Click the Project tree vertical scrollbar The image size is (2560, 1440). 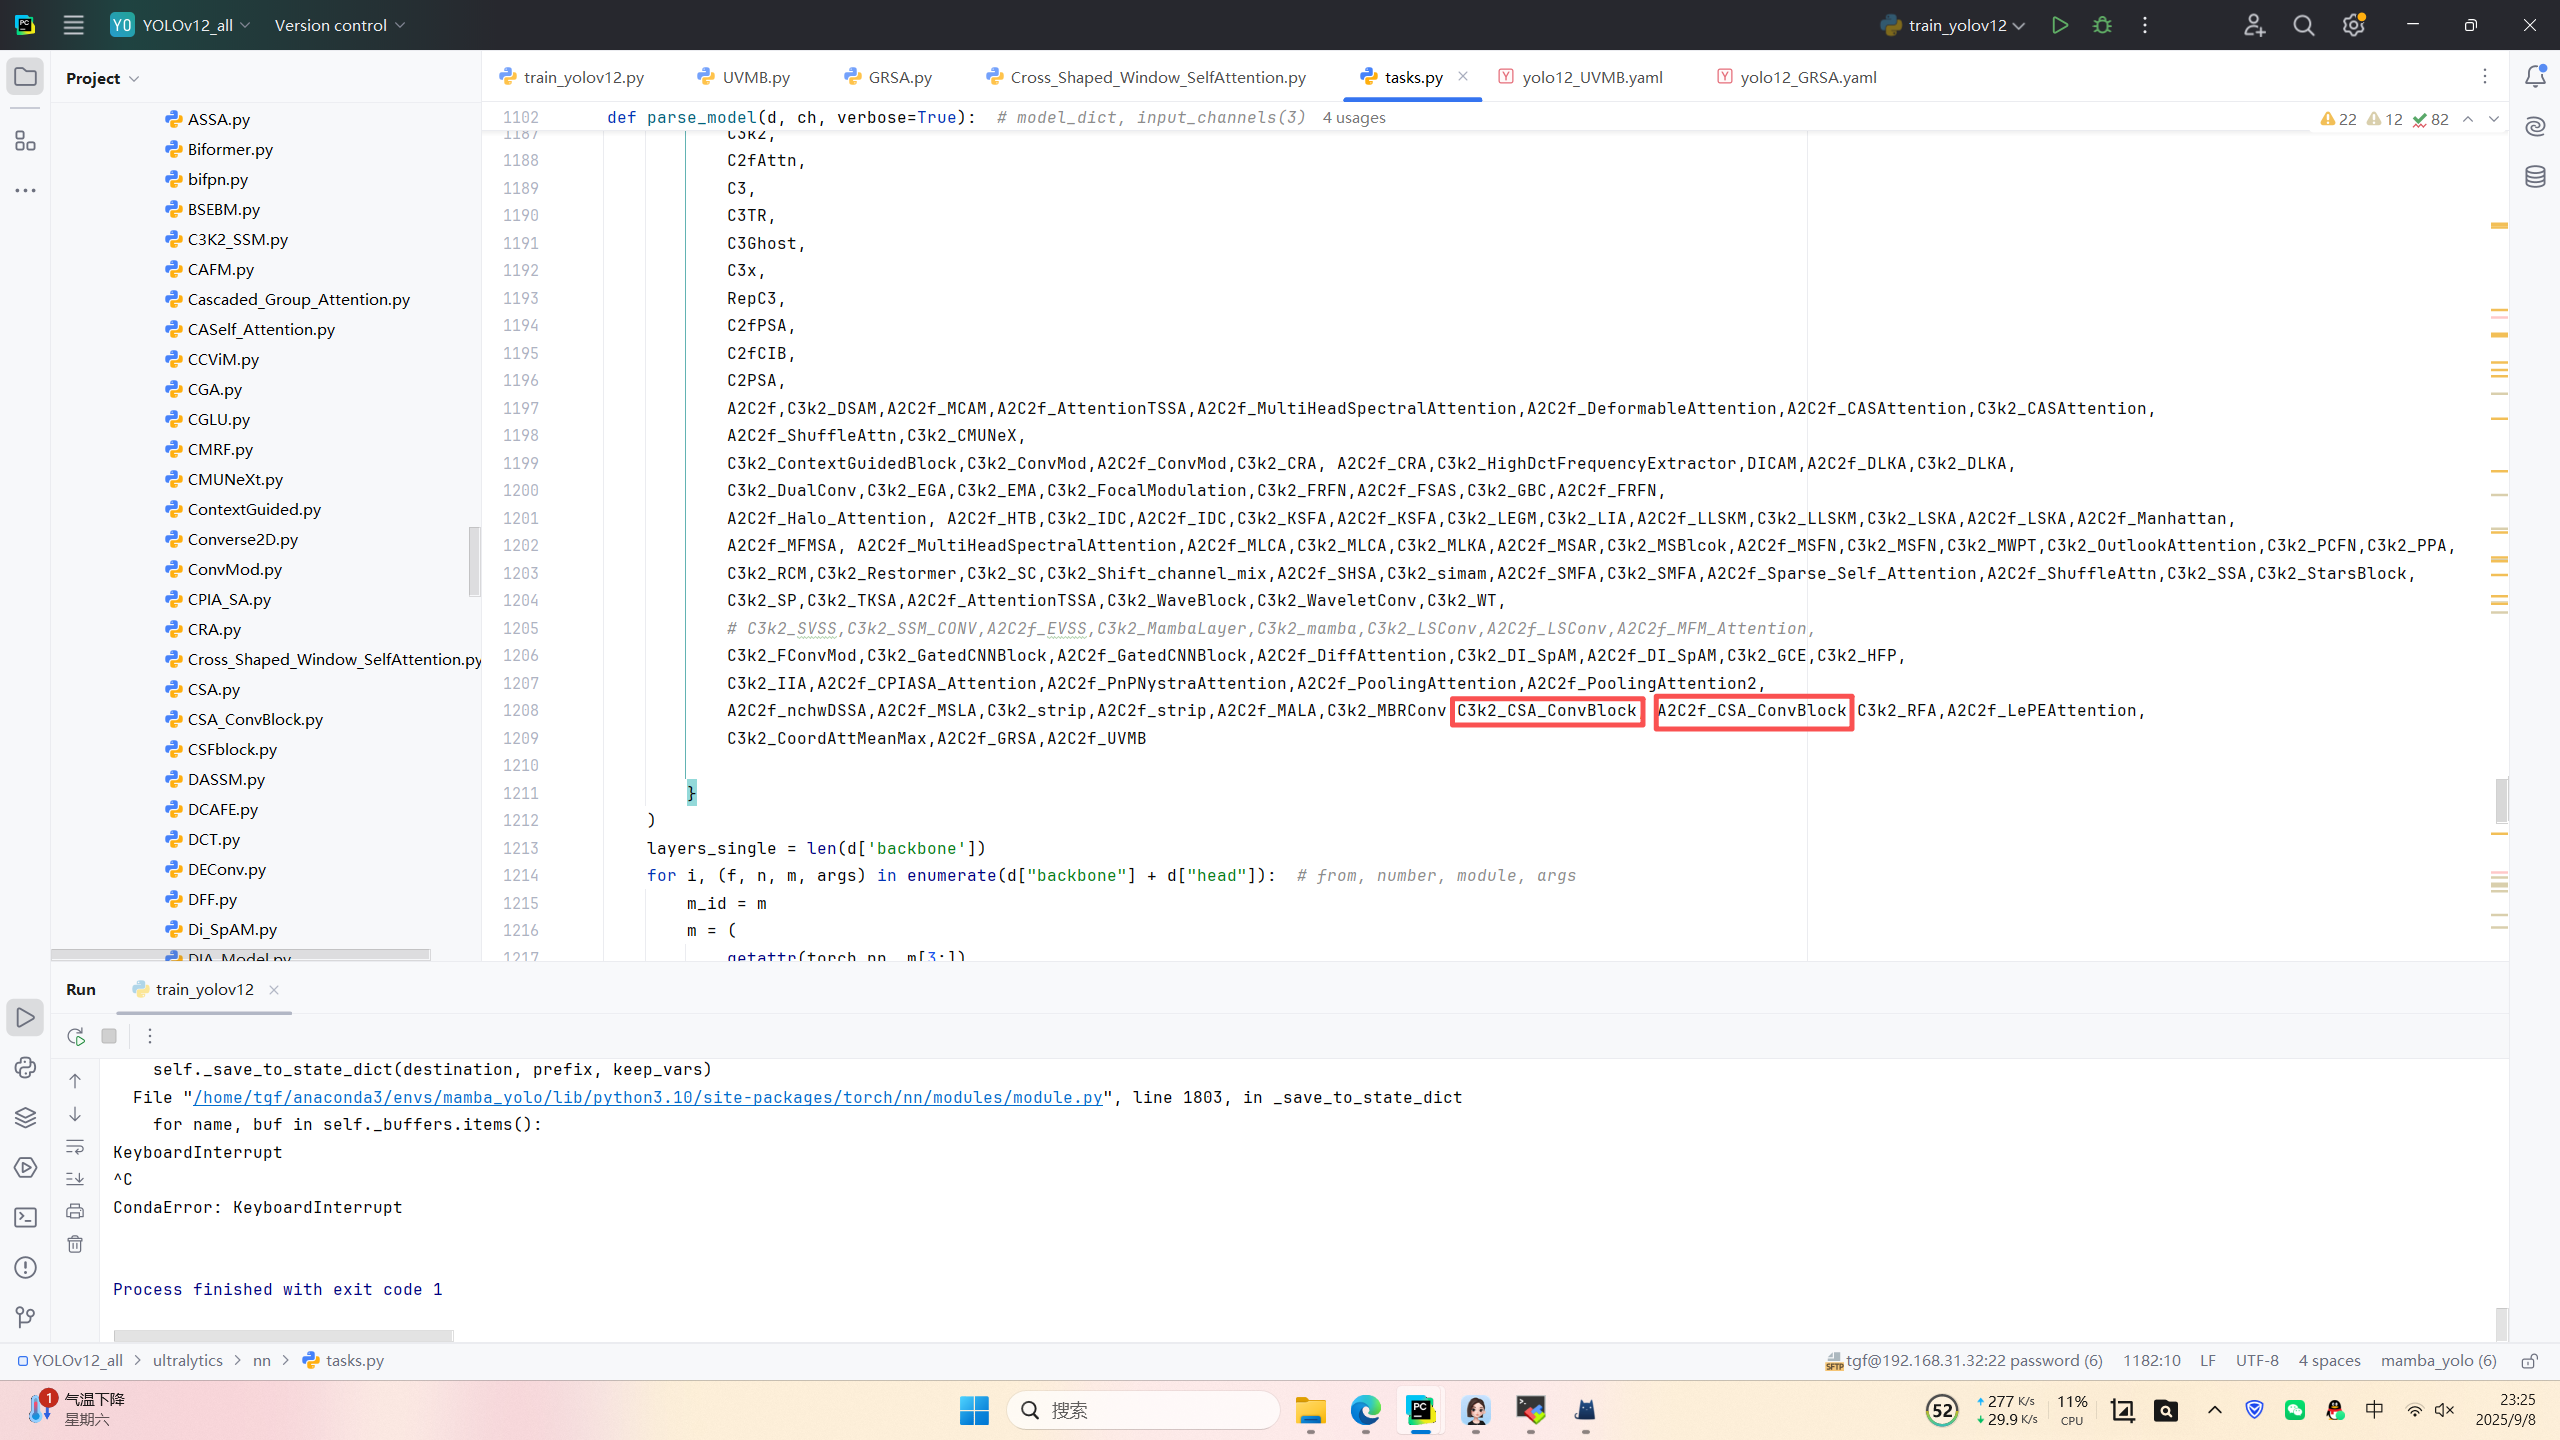click(474, 560)
